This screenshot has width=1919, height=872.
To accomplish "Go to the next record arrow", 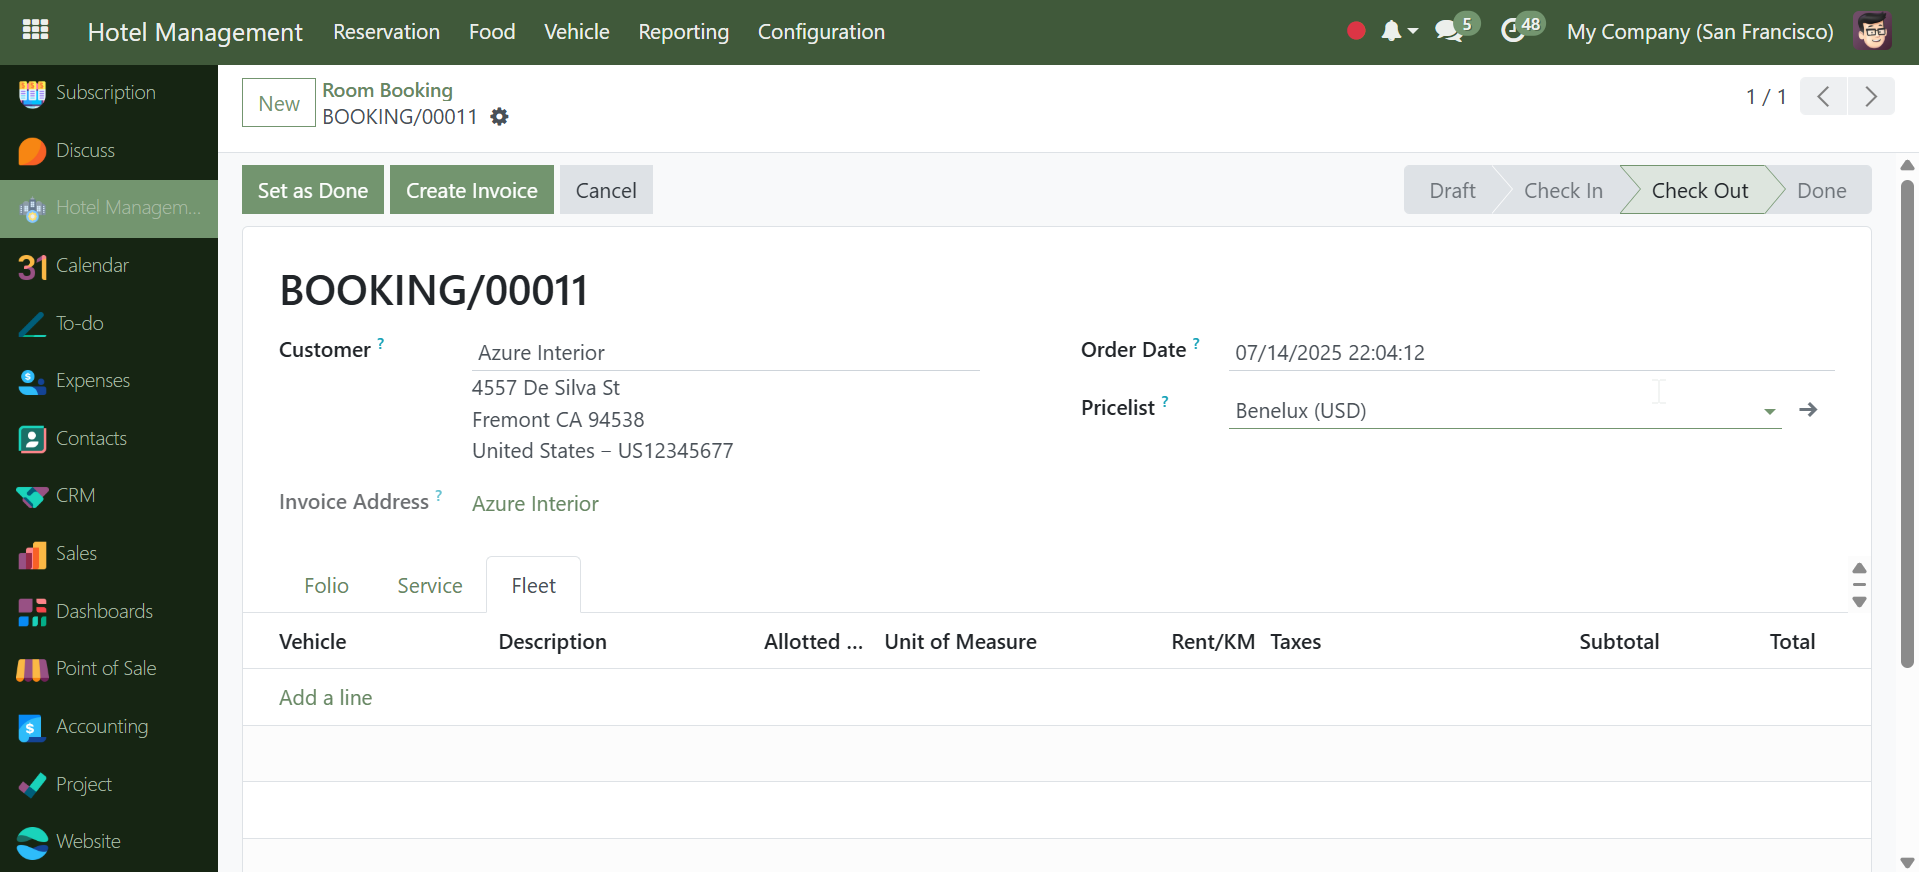I will click(1870, 97).
